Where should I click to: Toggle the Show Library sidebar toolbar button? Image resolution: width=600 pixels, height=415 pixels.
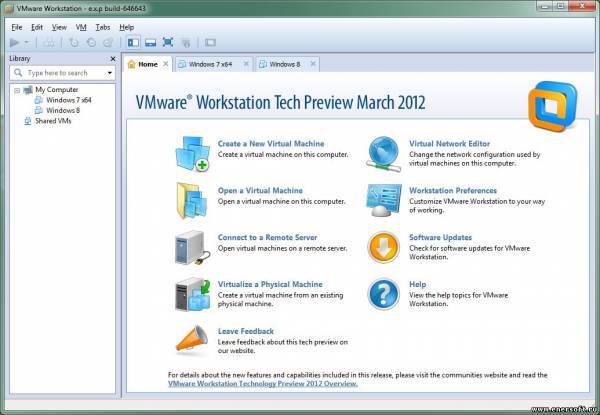pos(134,42)
